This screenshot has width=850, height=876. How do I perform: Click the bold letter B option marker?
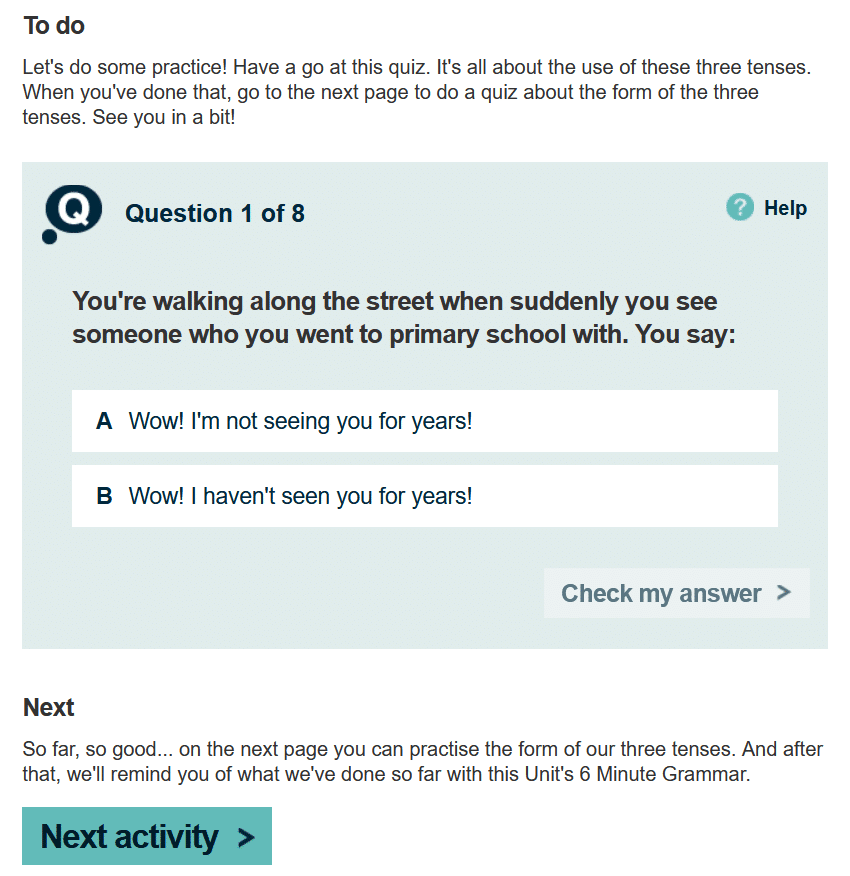point(104,496)
